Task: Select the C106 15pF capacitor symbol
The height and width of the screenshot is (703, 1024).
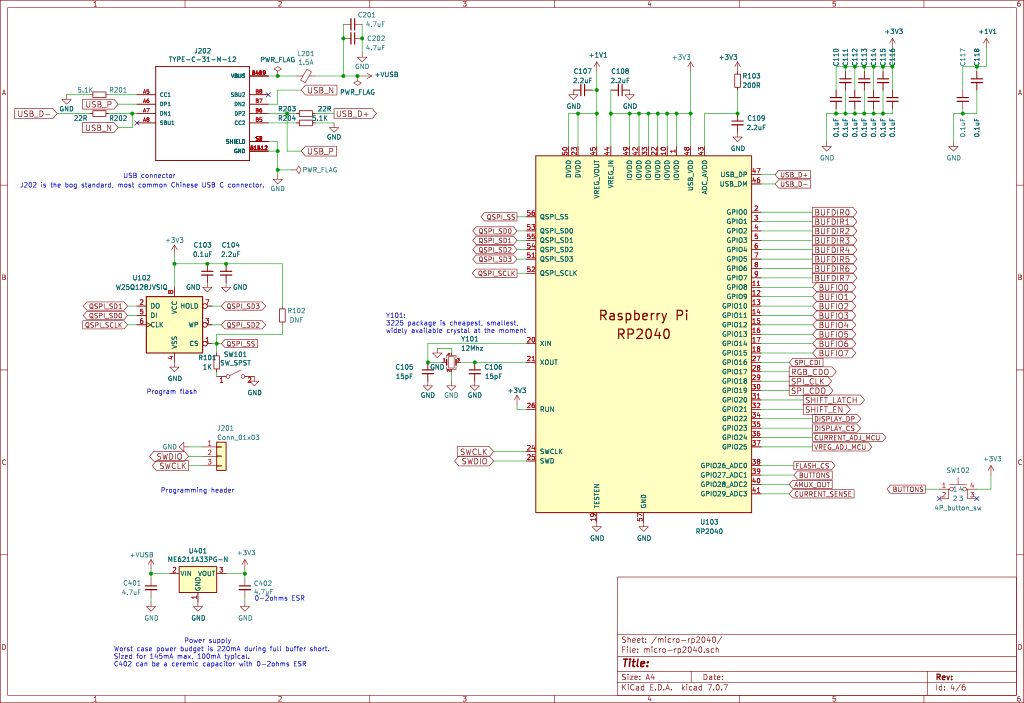Action: point(475,372)
